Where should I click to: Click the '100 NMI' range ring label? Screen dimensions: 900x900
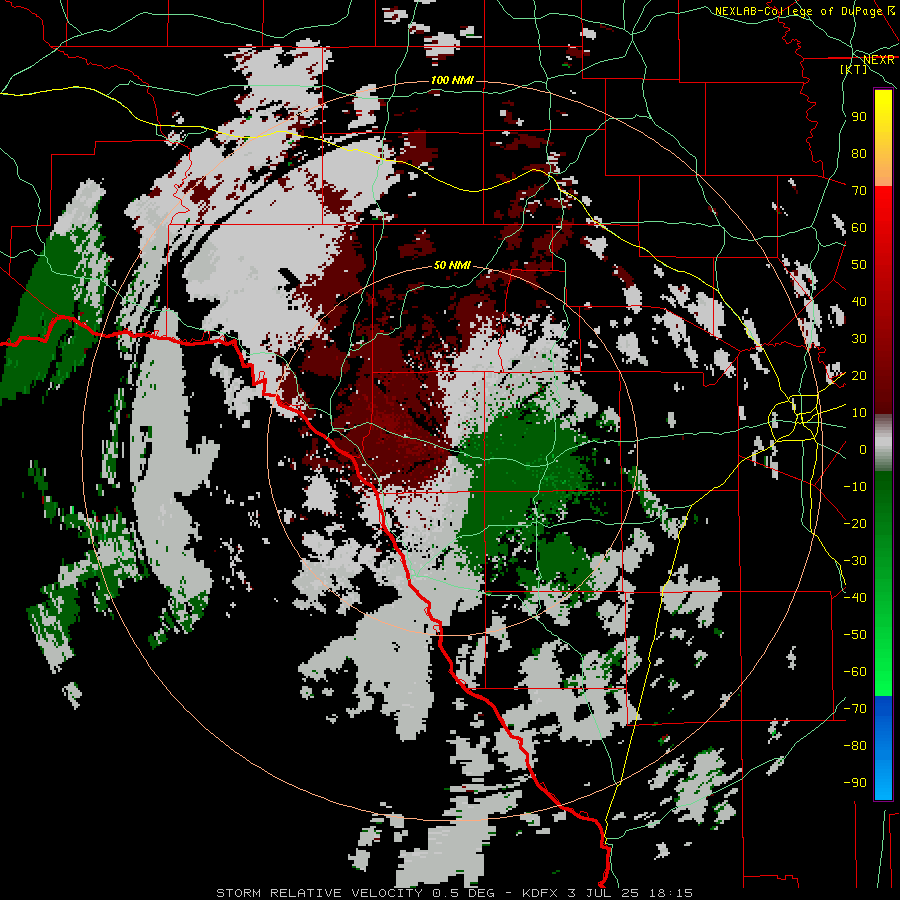coord(452,80)
